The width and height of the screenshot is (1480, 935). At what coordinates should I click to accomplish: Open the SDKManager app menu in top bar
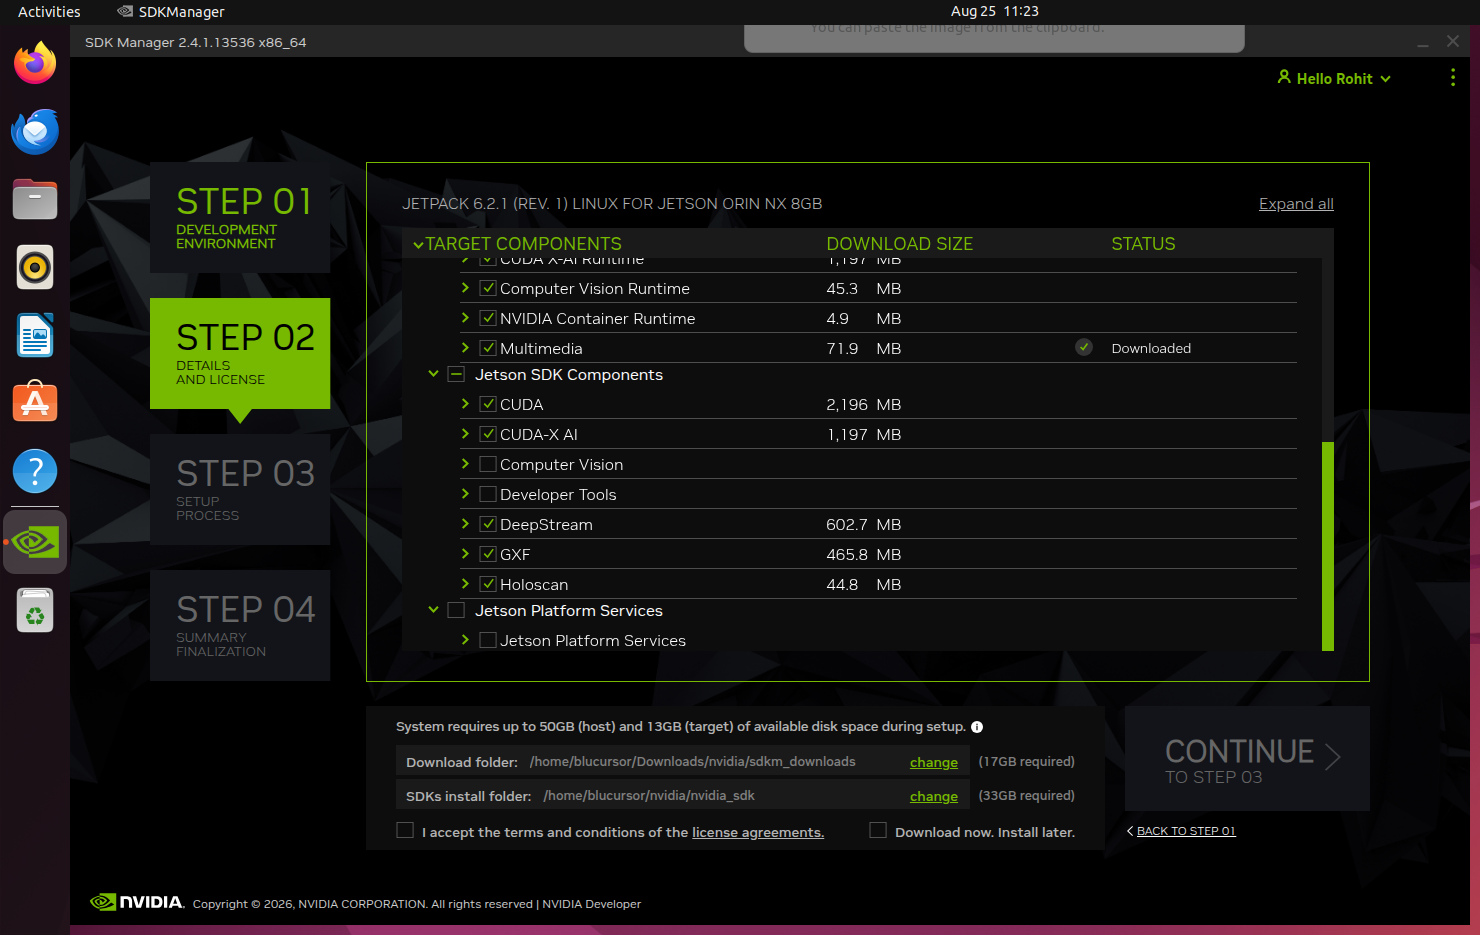pyautogui.click(x=171, y=12)
